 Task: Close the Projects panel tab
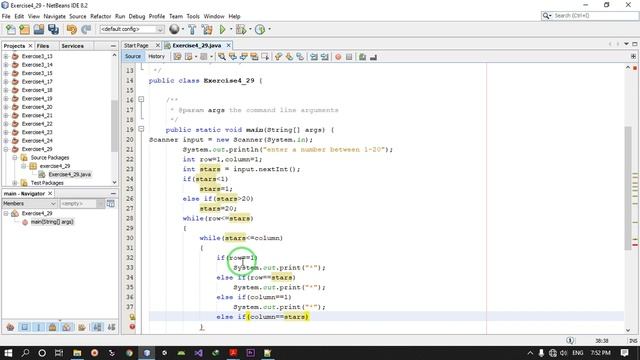tap(30, 46)
